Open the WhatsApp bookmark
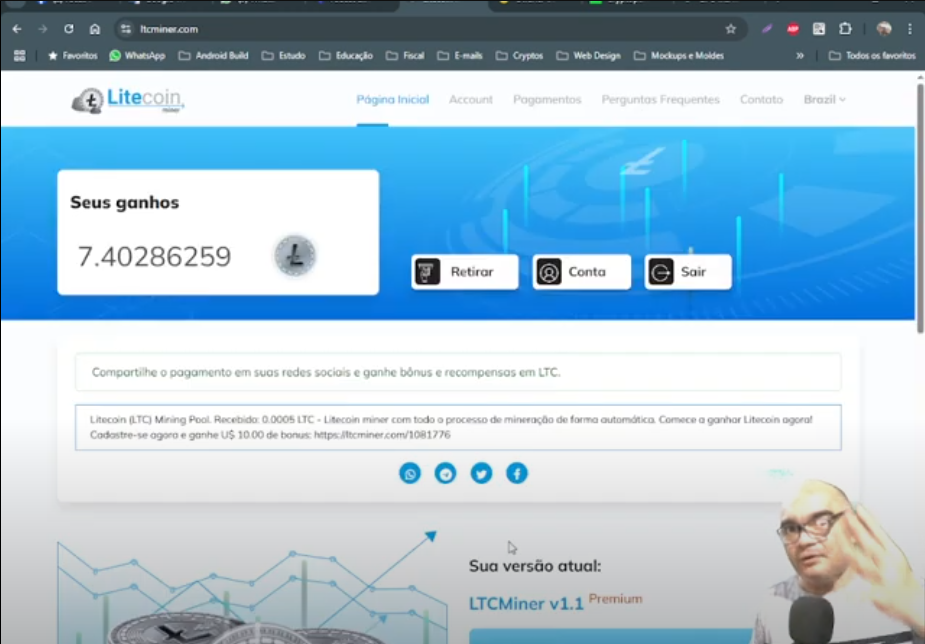This screenshot has width=925, height=644. click(x=137, y=55)
